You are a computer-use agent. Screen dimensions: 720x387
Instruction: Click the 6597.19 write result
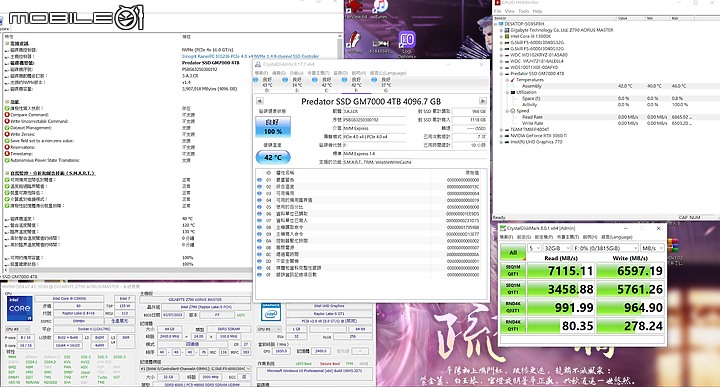point(630,271)
